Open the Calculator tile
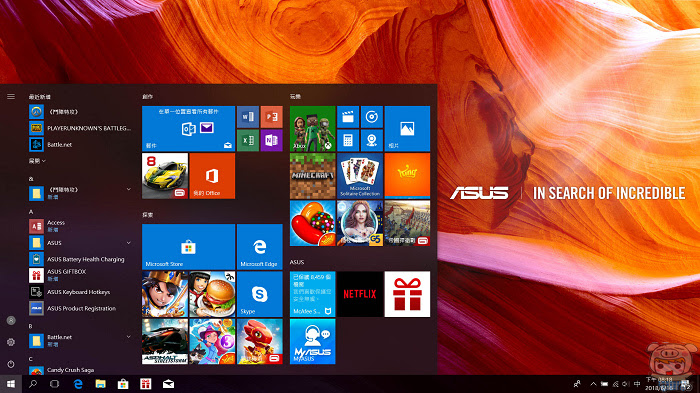The width and height of the screenshot is (700, 393). [x=348, y=140]
